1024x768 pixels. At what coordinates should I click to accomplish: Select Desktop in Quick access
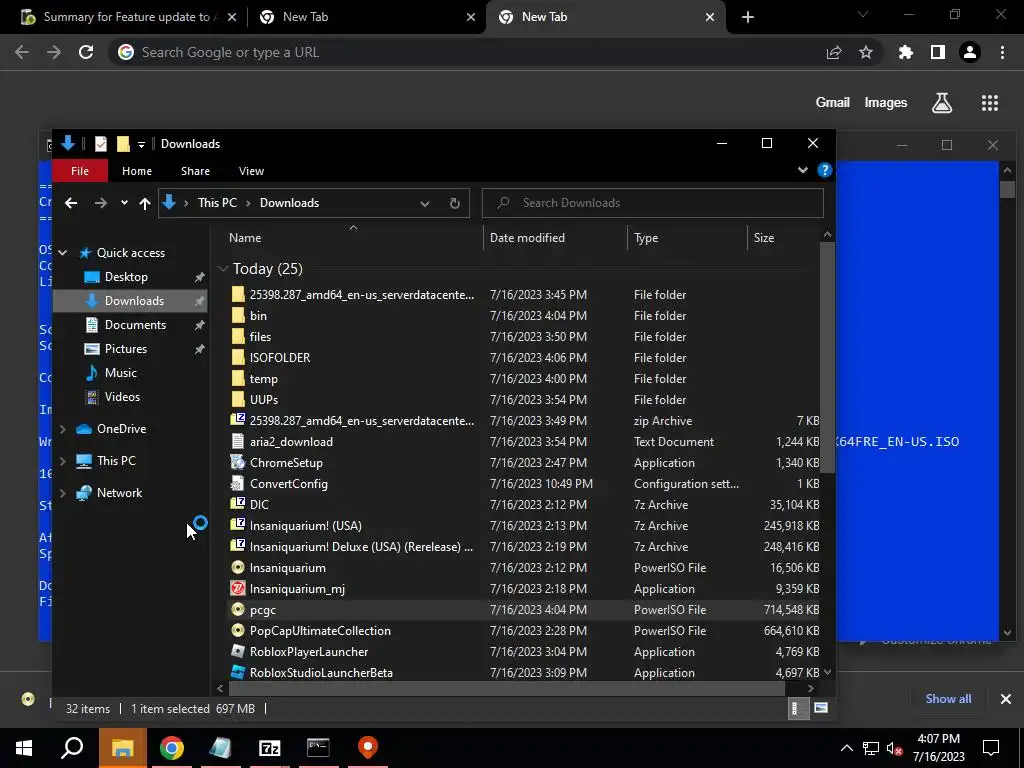(126, 277)
